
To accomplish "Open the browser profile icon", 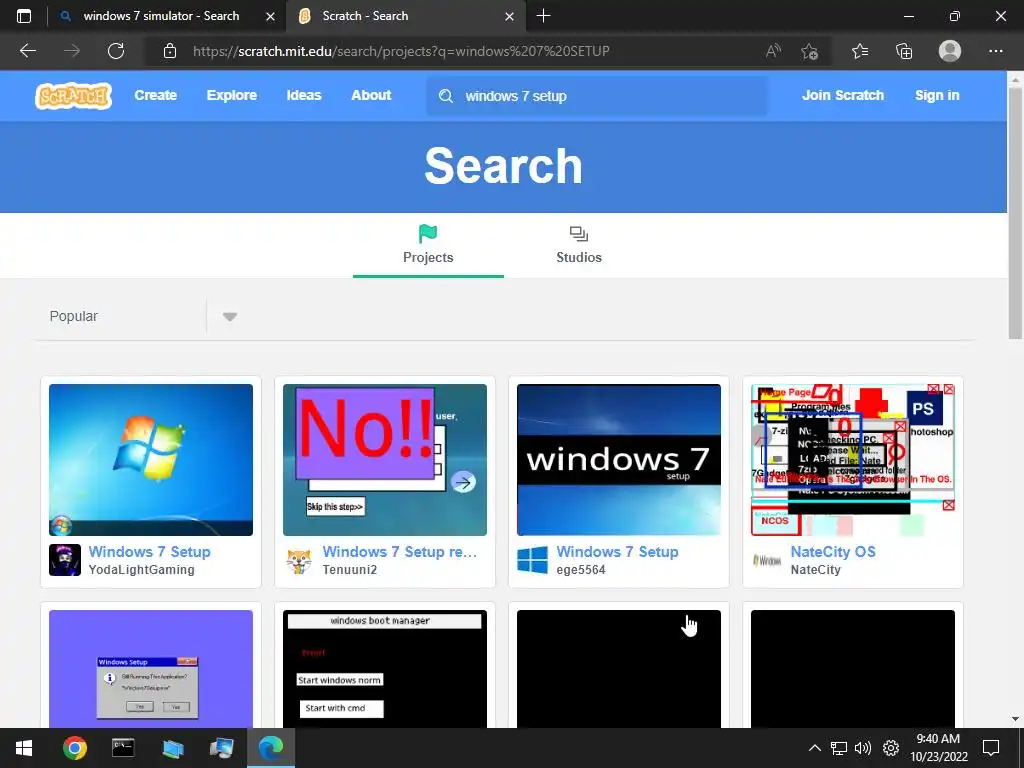I will point(950,51).
